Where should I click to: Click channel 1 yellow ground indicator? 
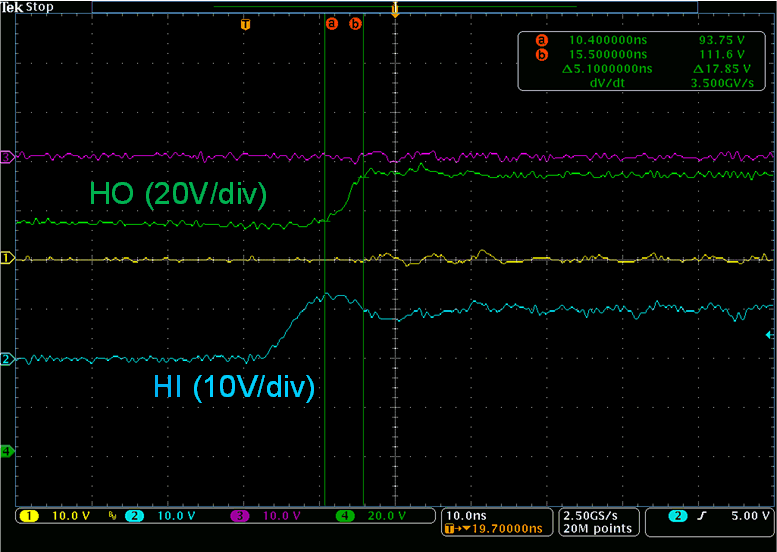[6, 258]
